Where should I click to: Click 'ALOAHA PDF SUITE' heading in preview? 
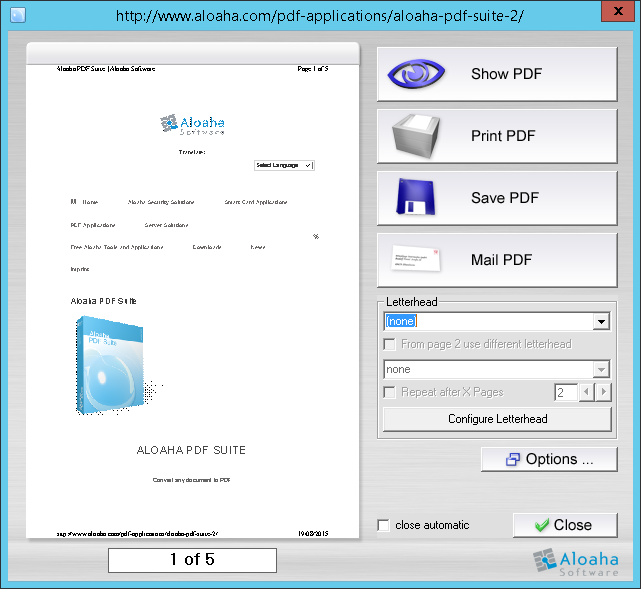coord(191,450)
